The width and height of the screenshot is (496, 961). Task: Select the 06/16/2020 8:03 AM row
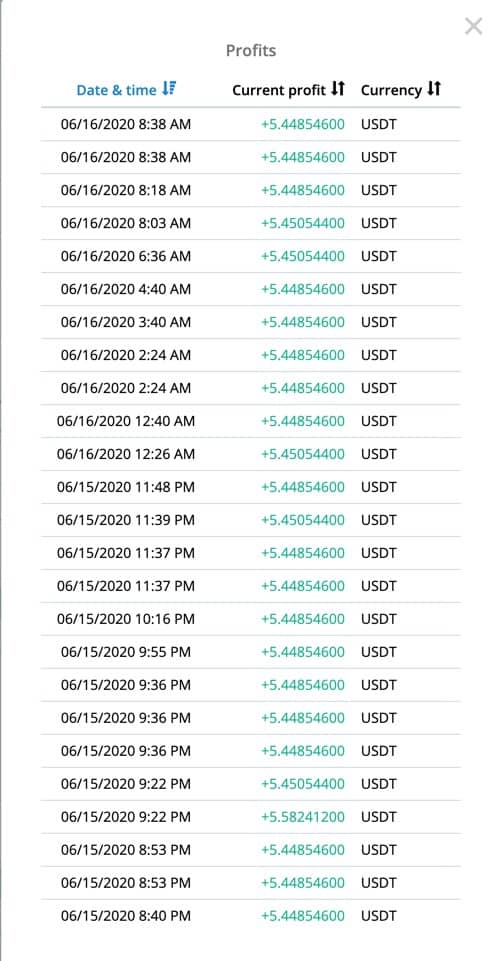[x=251, y=224]
